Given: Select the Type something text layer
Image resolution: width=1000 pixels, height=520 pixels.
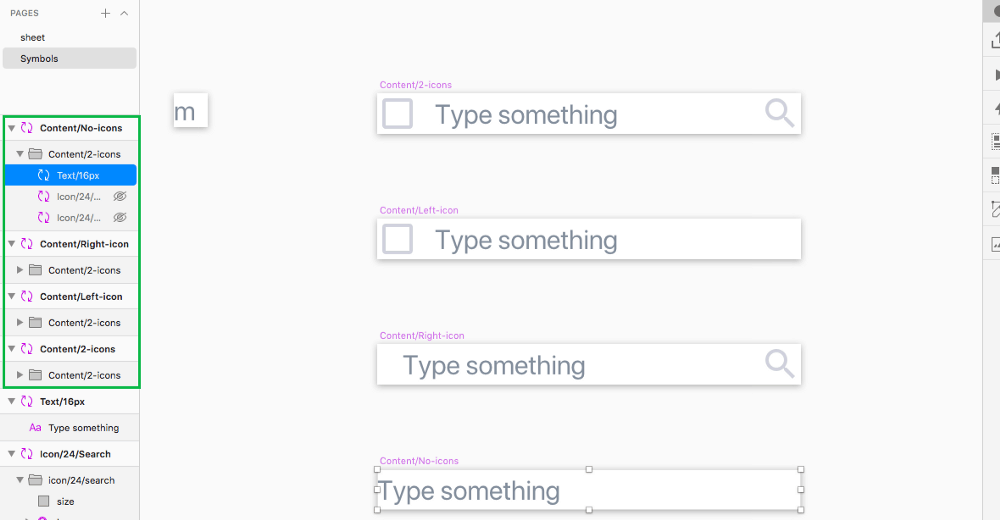Looking at the screenshot, I should (84, 427).
